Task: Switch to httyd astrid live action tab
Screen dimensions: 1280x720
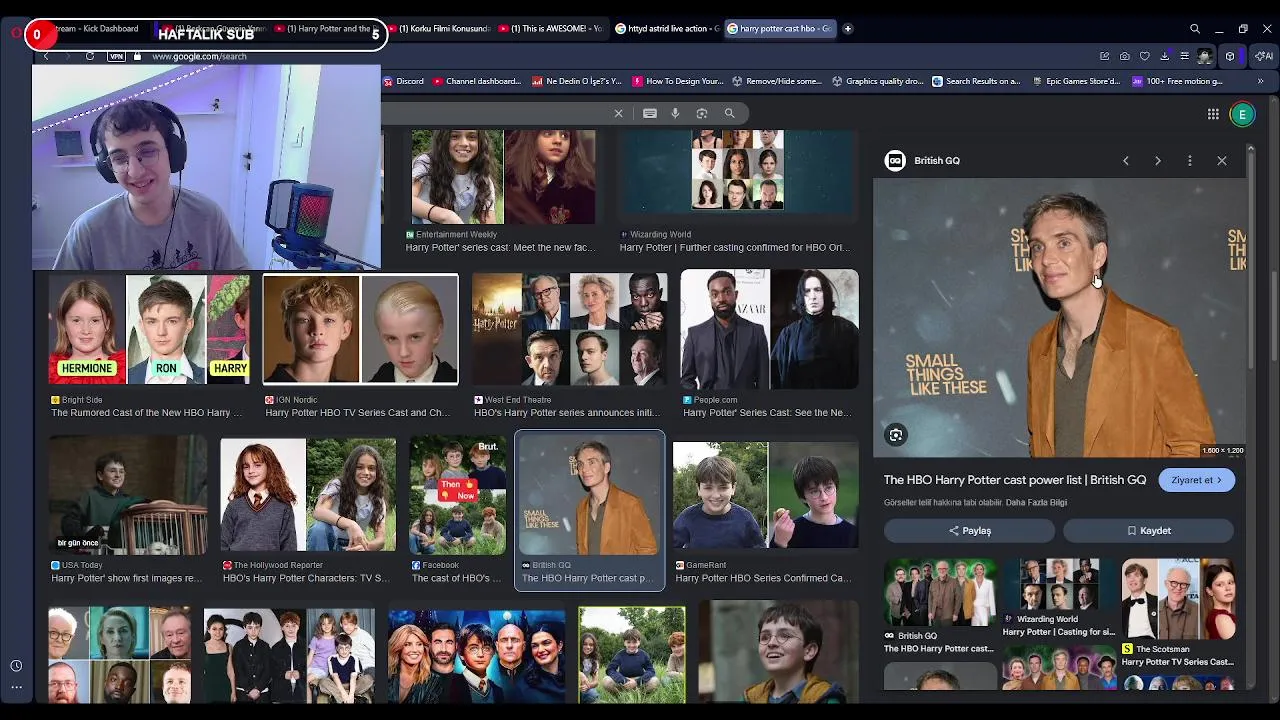Action: point(667,29)
